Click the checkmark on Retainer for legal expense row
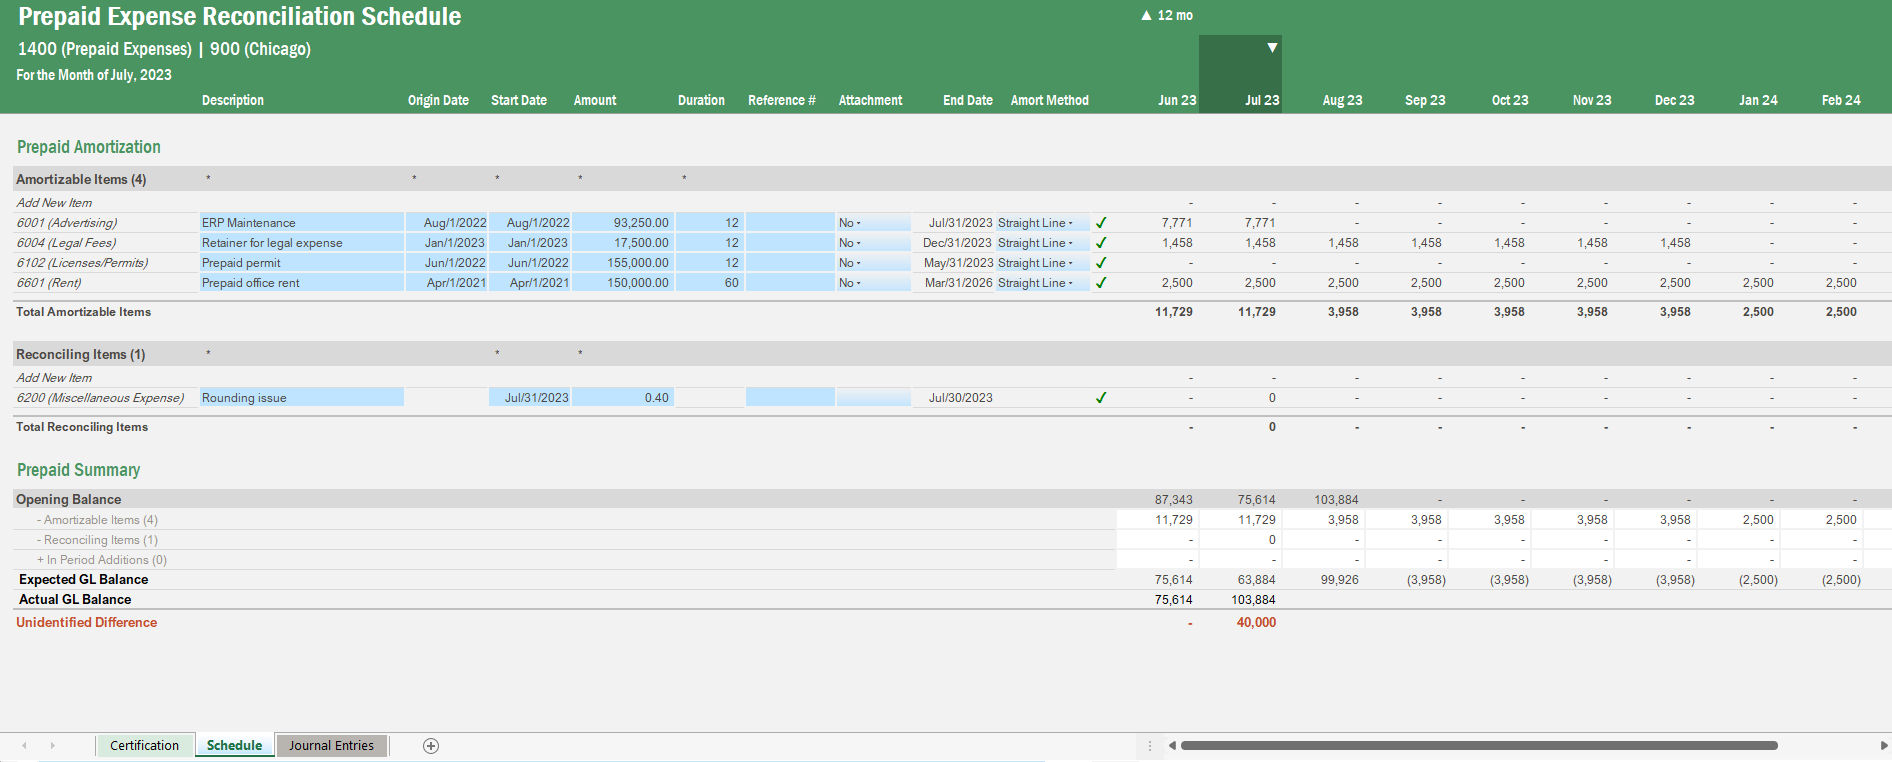Screen dimensions: 1892x762 (x=1101, y=243)
